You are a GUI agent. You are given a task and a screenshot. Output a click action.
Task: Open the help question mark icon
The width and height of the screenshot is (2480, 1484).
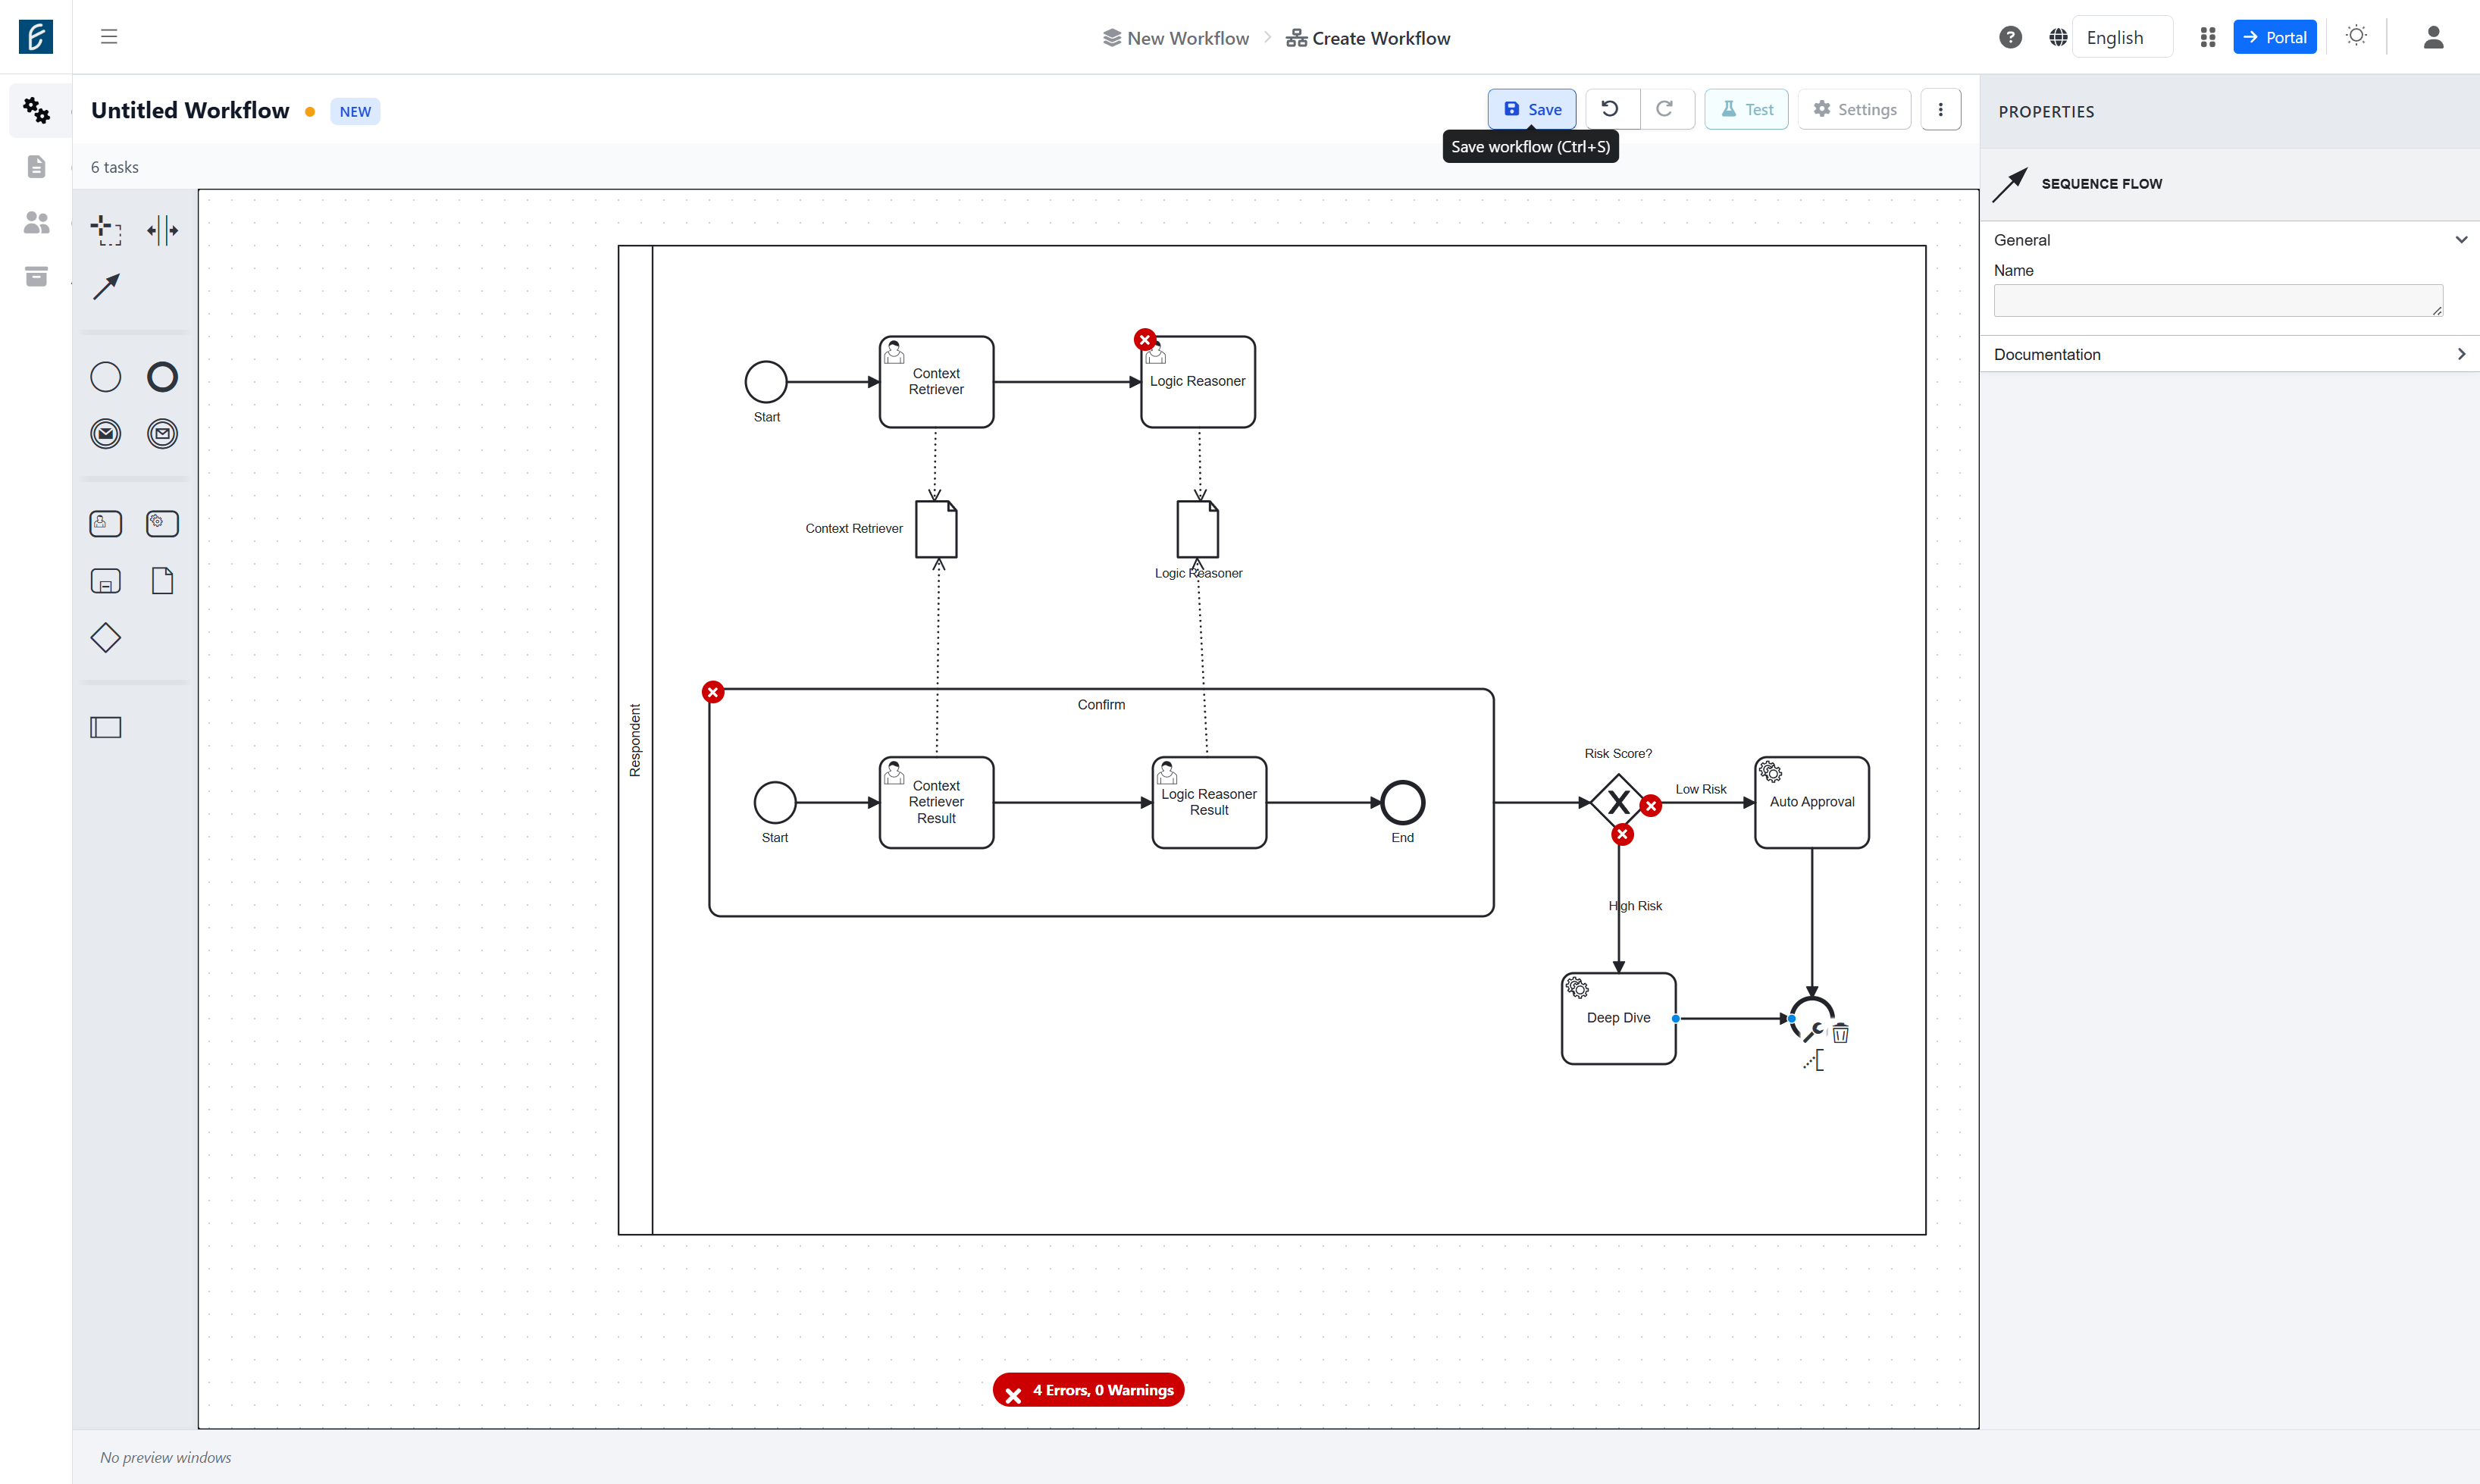click(2010, 37)
